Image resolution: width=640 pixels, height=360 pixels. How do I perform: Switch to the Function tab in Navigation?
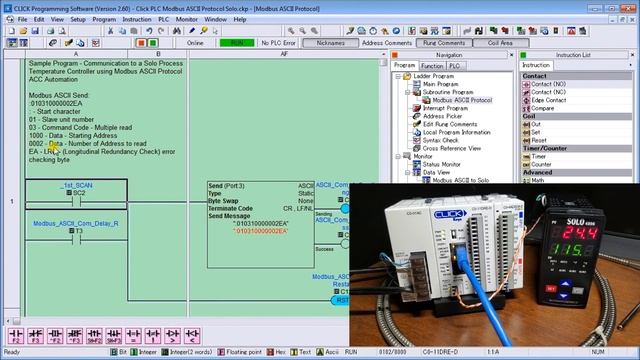[x=432, y=66]
